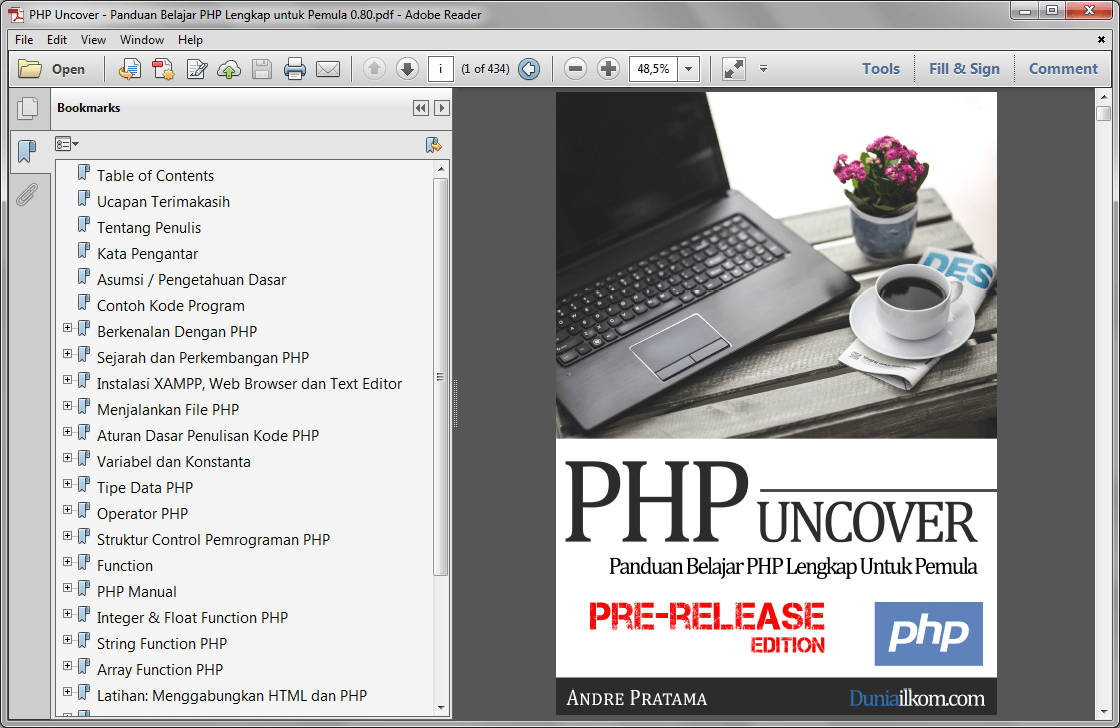Click the Send email envelope icon
This screenshot has height=728, width=1120.
[x=328, y=69]
